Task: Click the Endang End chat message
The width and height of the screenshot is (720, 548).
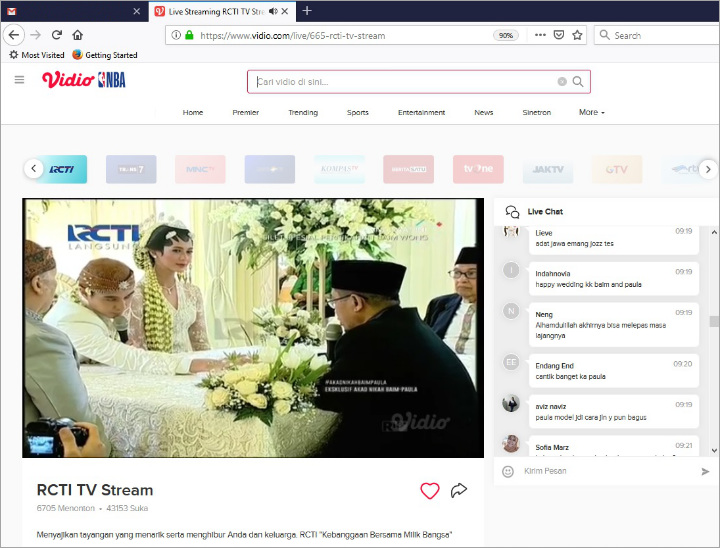Action: 614,371
